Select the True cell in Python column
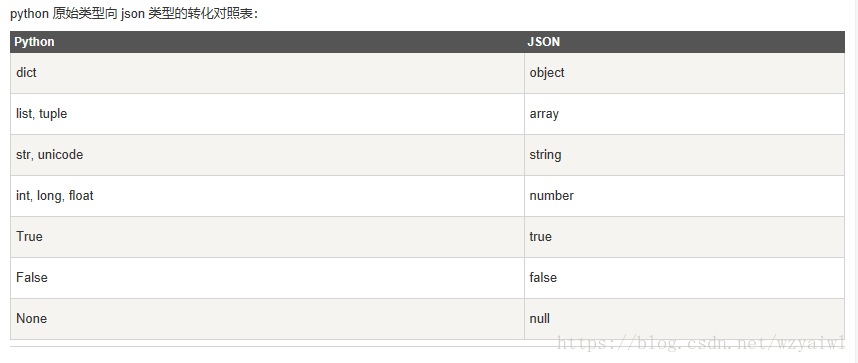This screenshot has height=363, width=858. [x=267, y=237]
